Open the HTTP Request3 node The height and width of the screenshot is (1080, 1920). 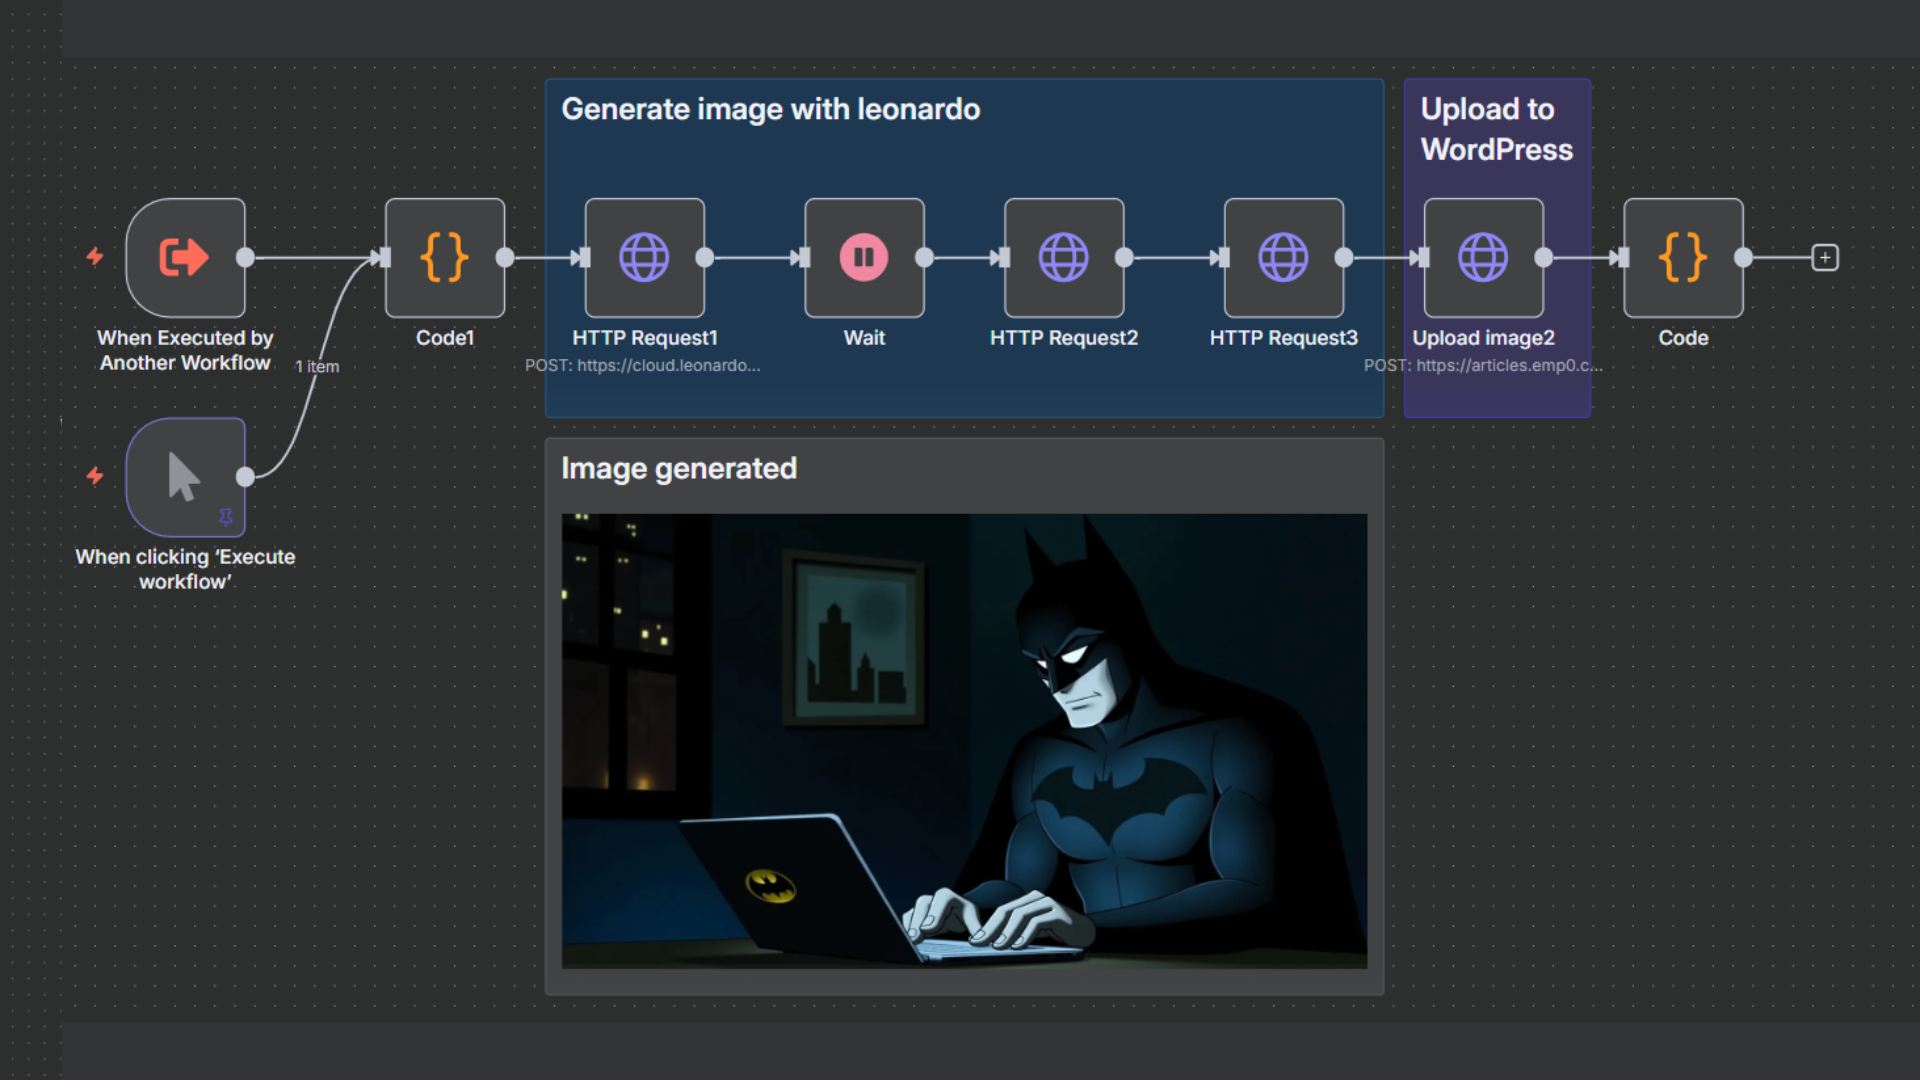tap(1284, 258)
